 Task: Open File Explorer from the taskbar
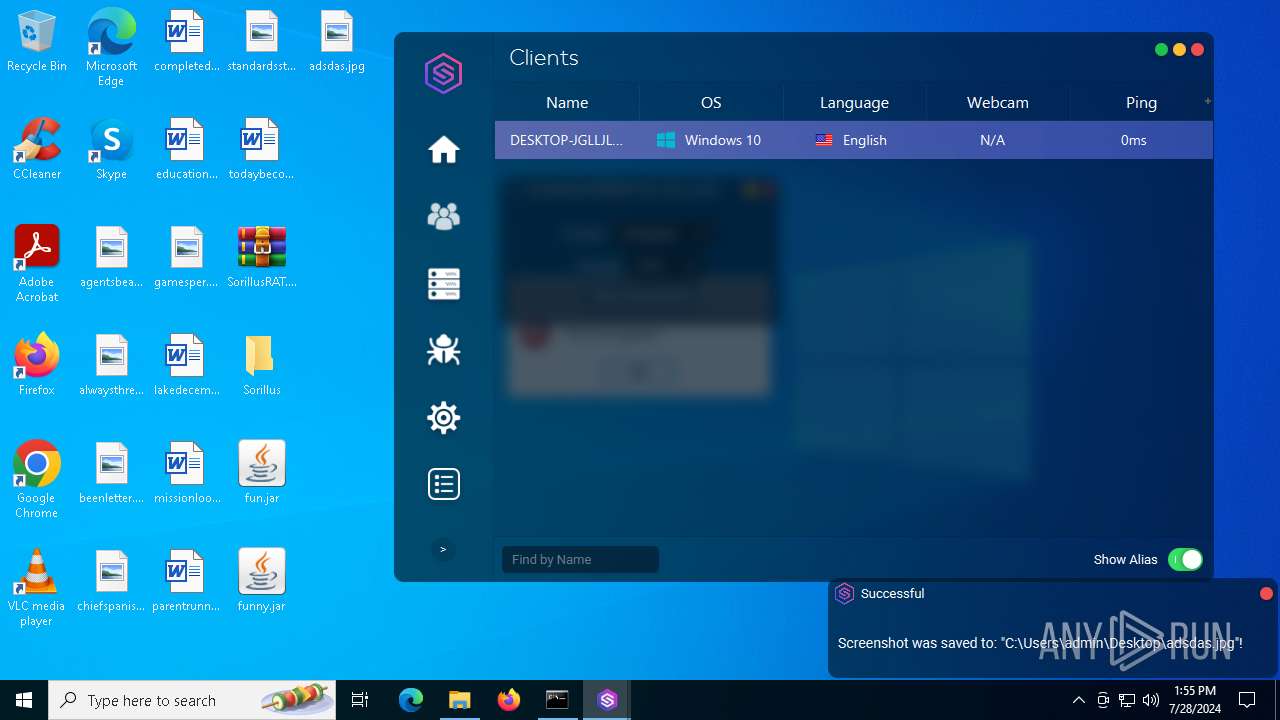point(459,700)
